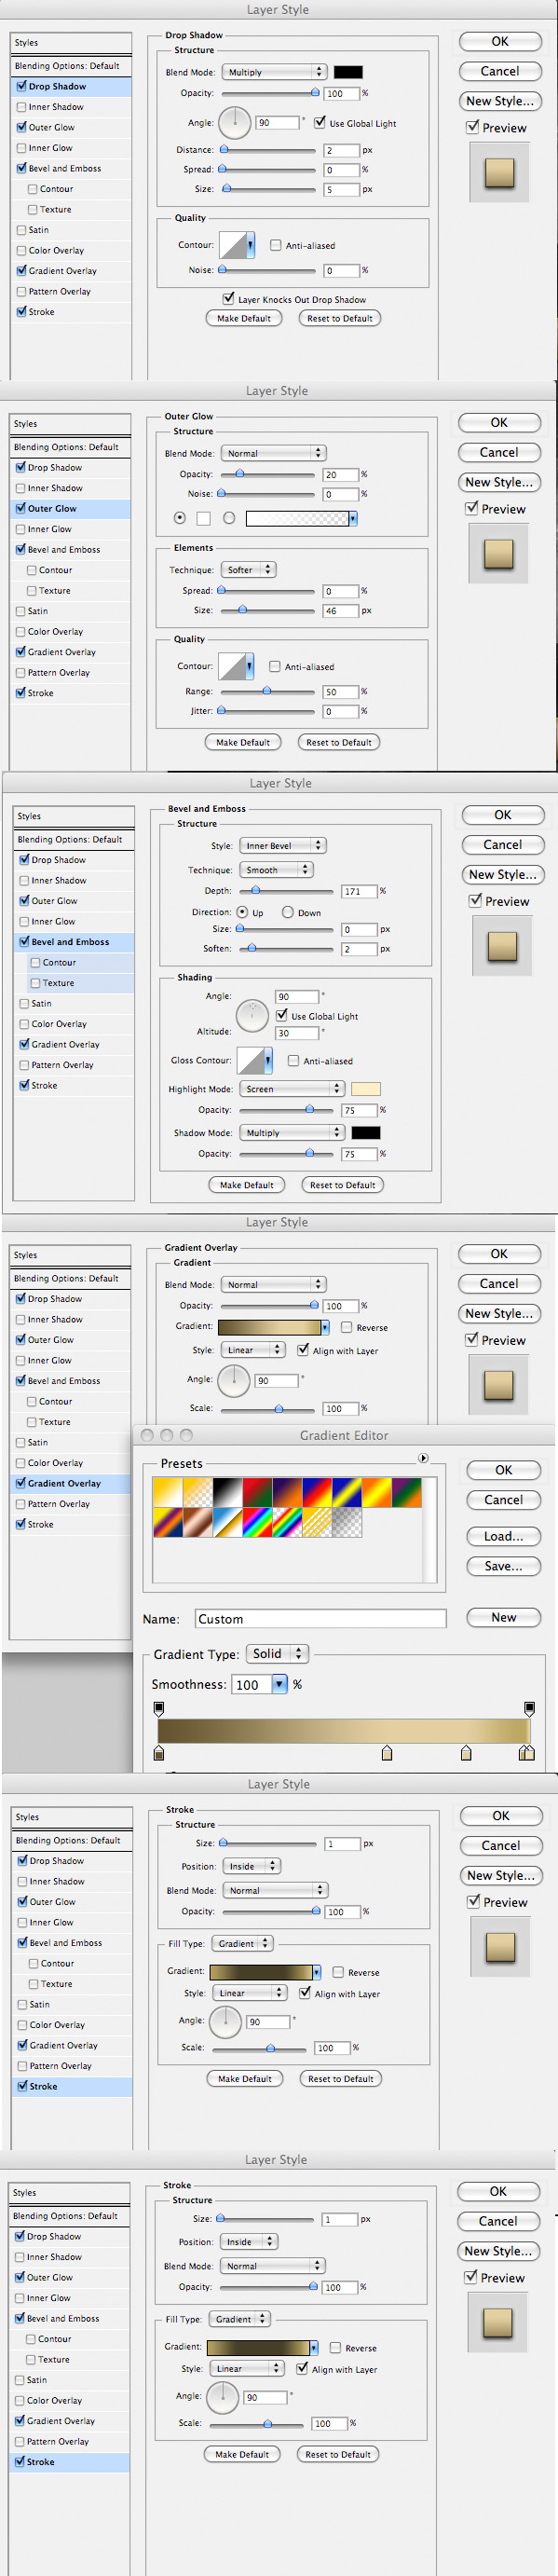558x2576 pixels.
Task: Uncheck Layer Knocks Out Drop Shadow
Action: [x=228, y=299]
